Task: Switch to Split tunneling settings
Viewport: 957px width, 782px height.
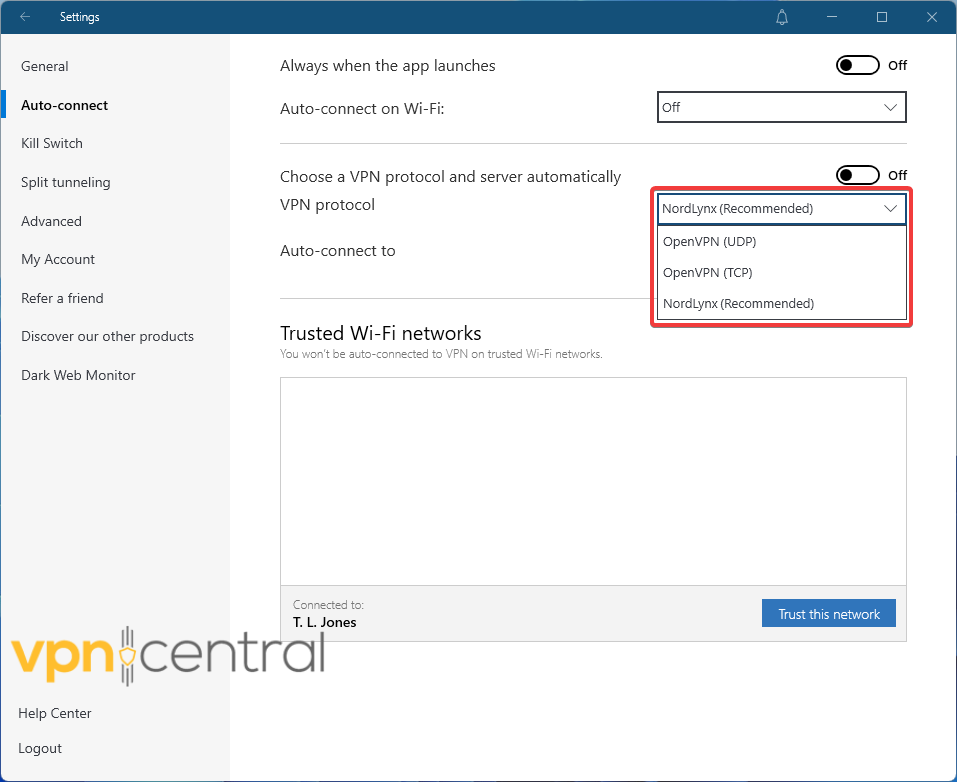Action: tap(66, 182)
